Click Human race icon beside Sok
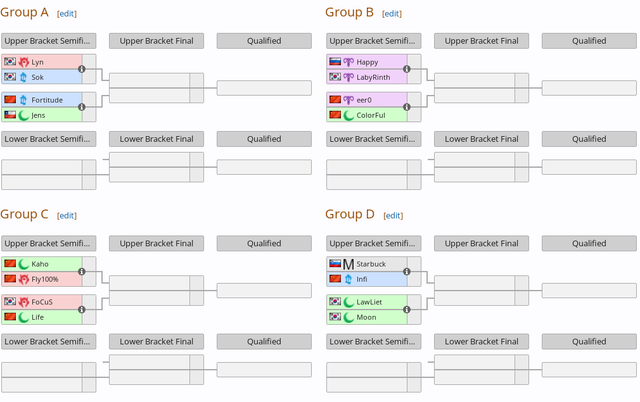 coord(23,77)
